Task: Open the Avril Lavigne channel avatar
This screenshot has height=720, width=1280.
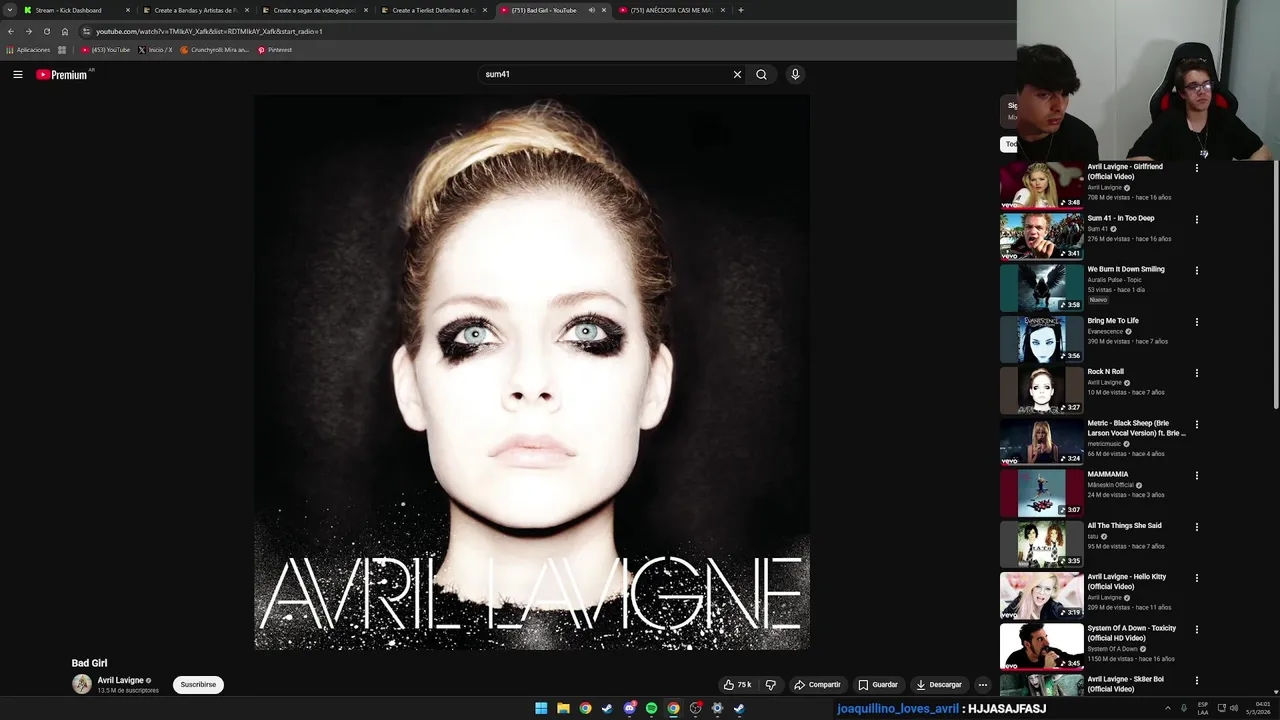Action: coord(82,684)
